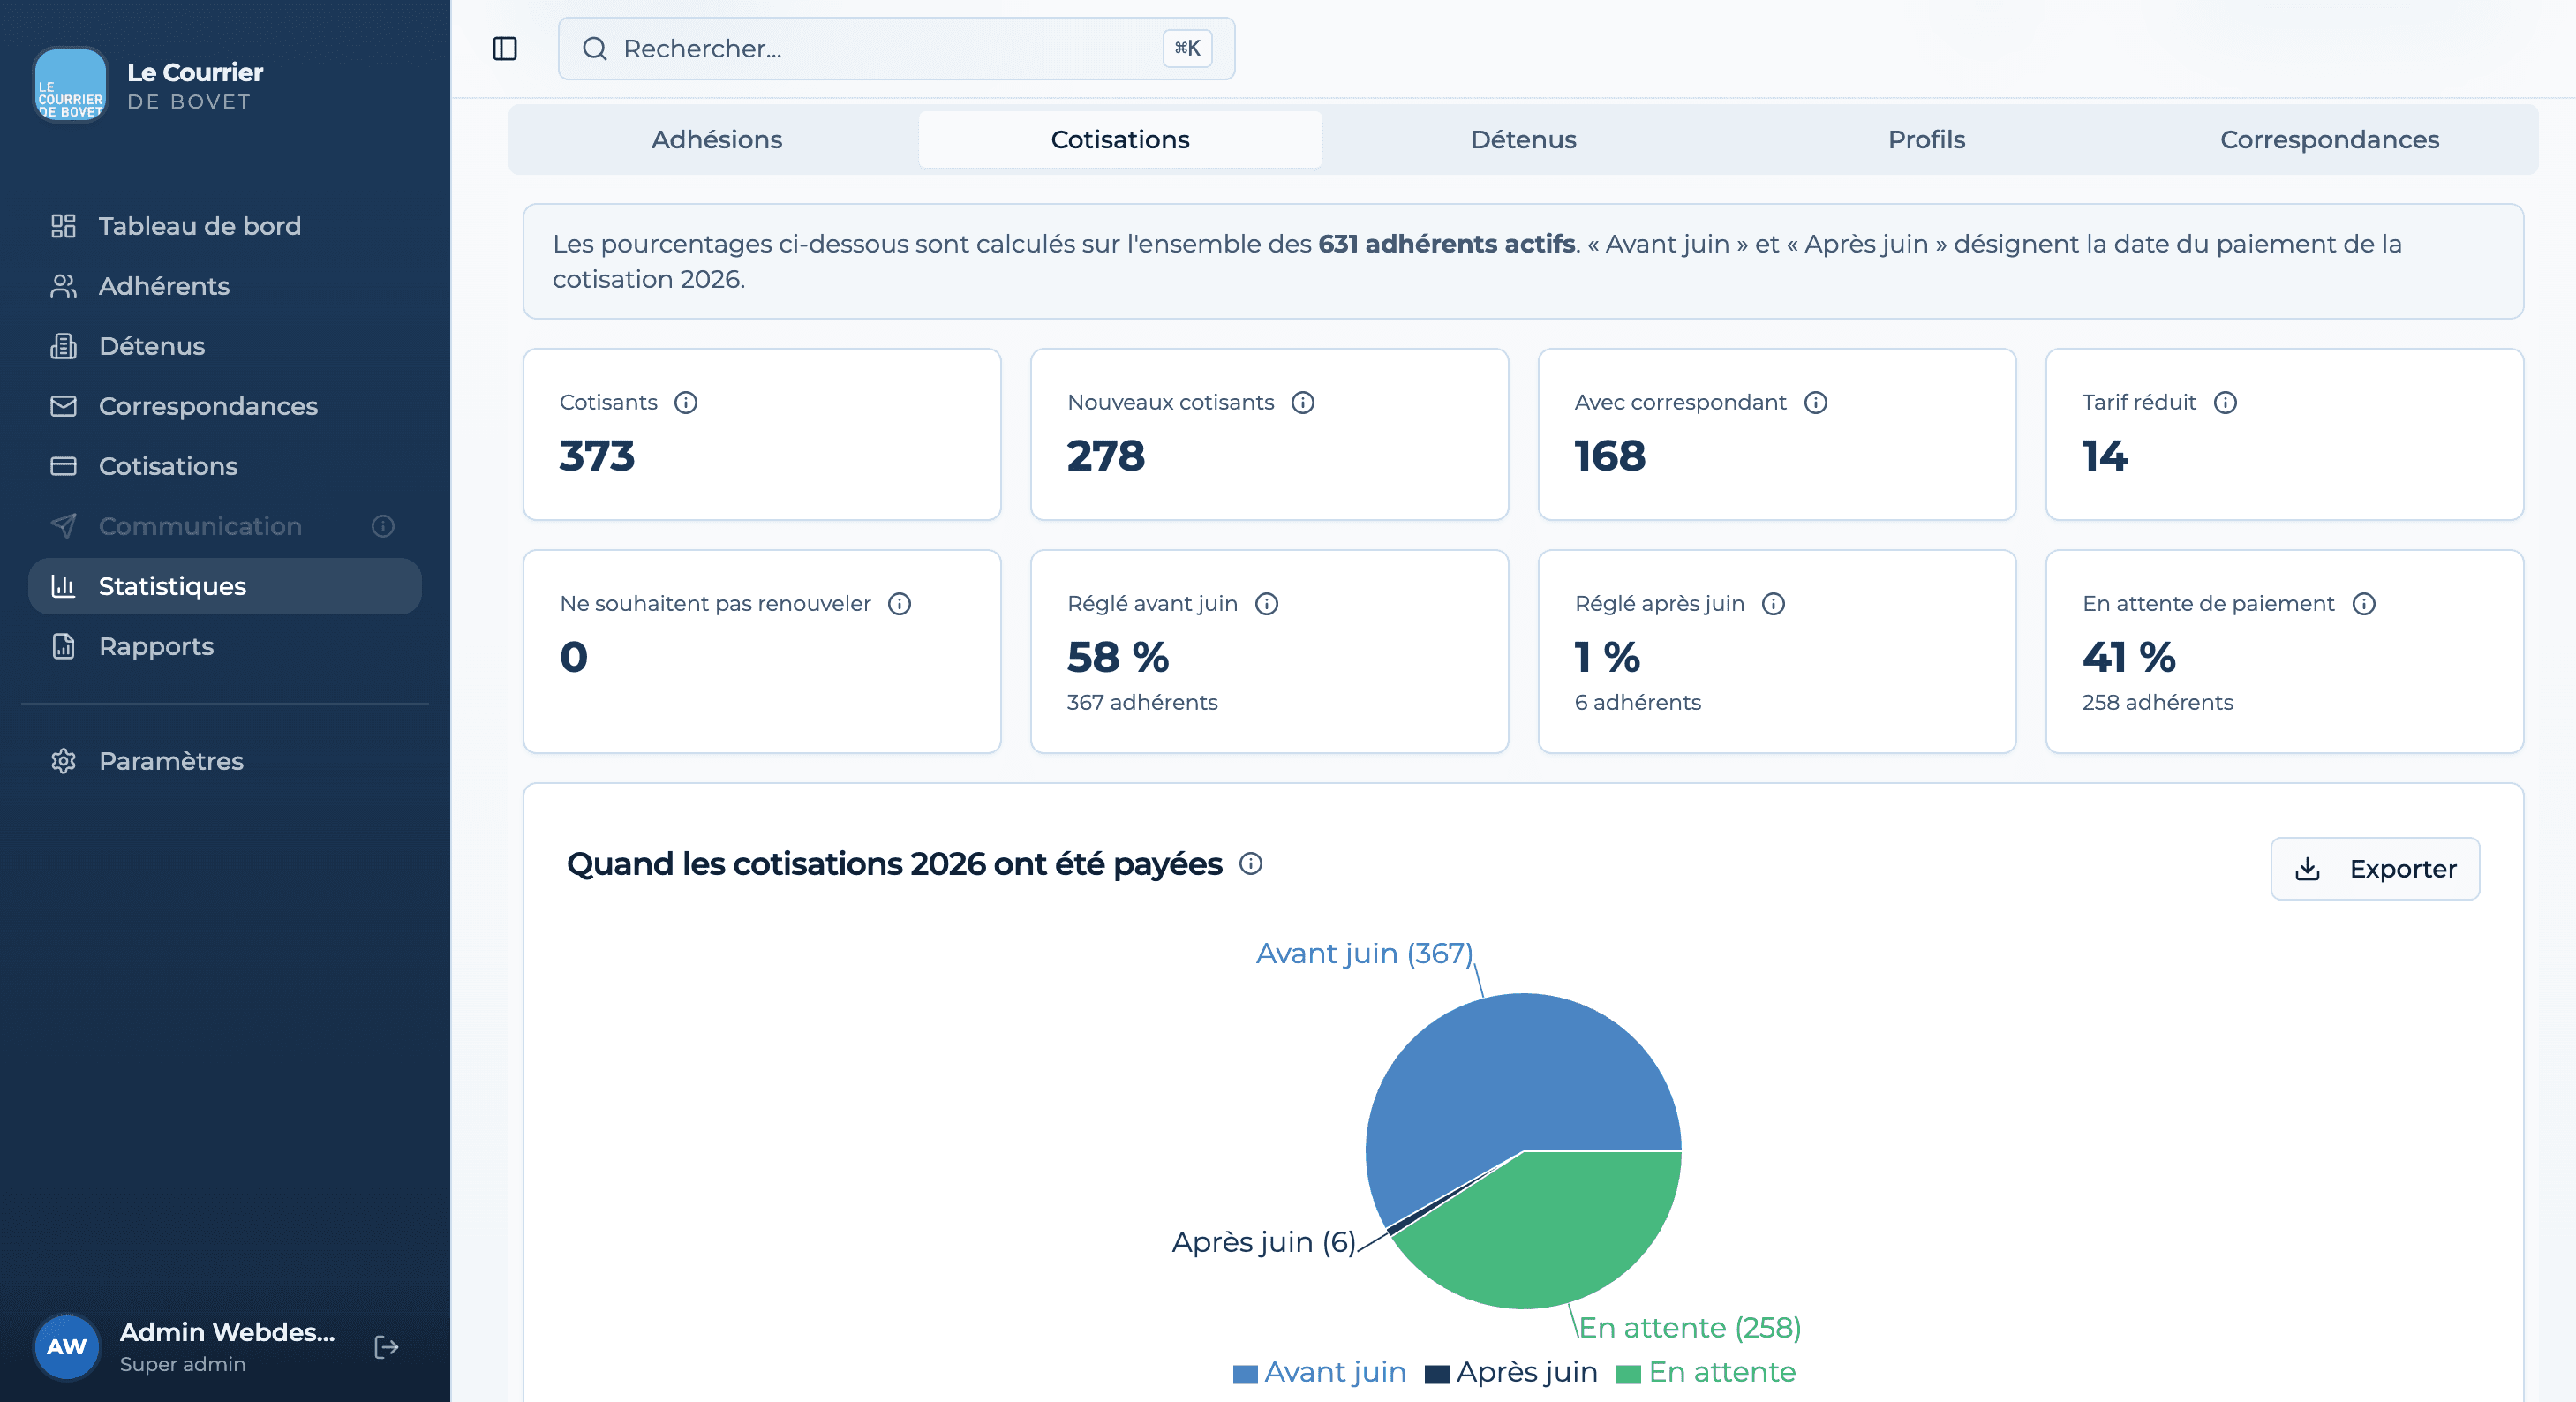Click the Tarif réduit value 14
Image resolution: width=2576 pixels, height=1402 pixels.
click(x=2105, y=456)
